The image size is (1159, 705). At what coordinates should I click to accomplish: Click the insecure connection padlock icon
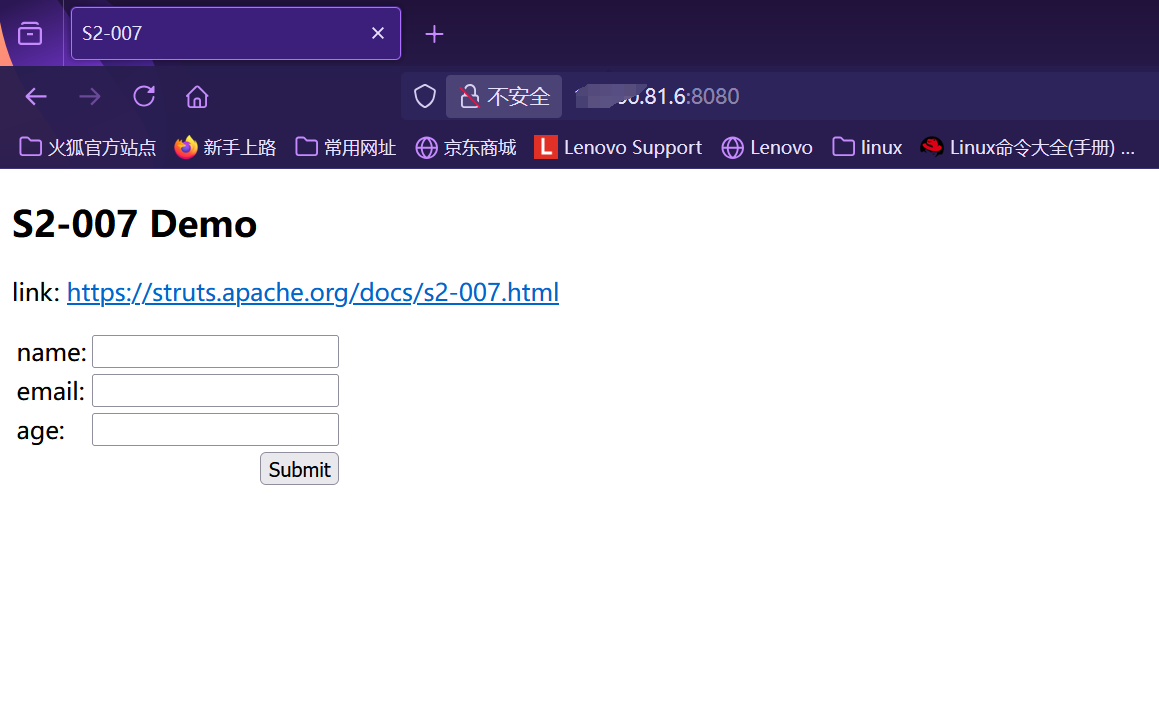point(469,96)
